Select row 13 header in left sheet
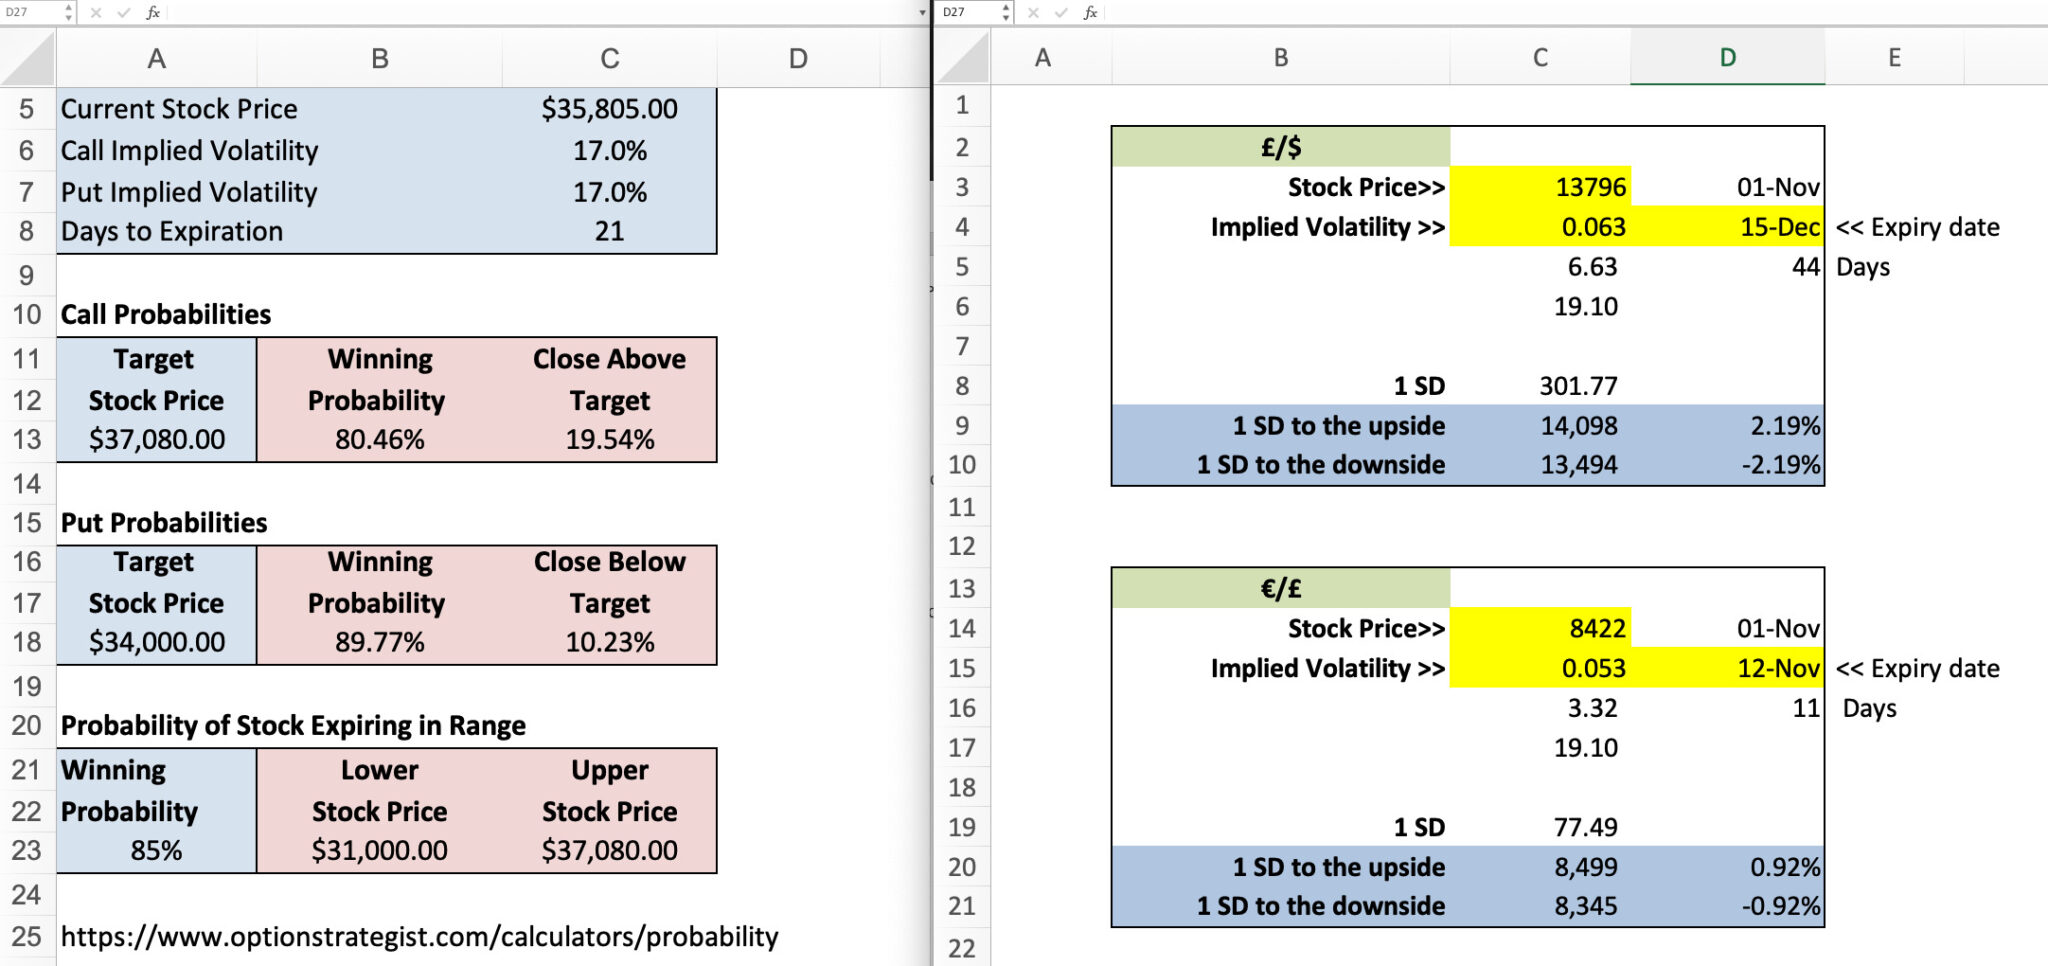 27,439
